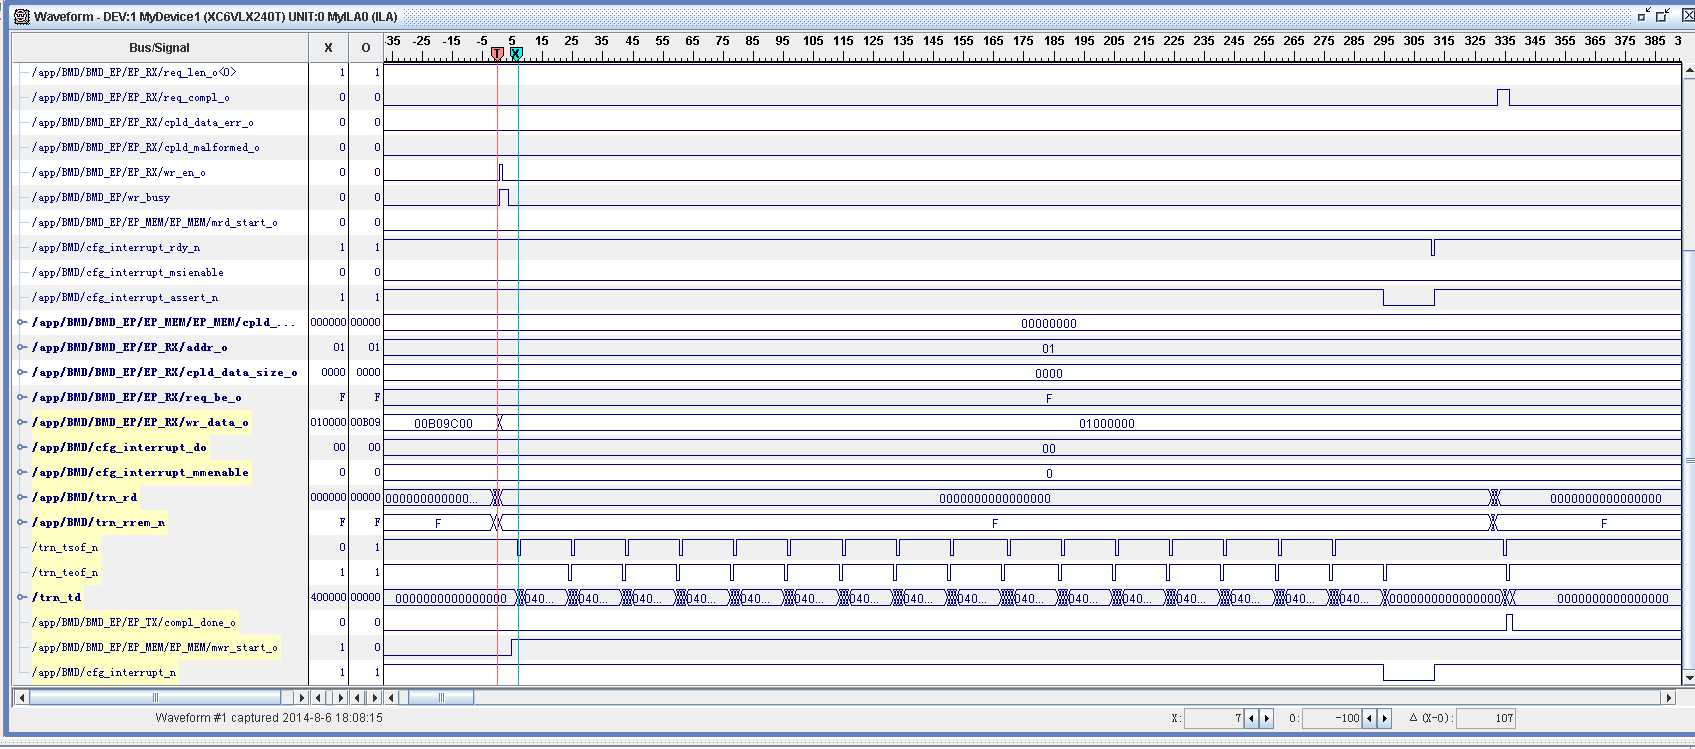Select the cpld_data_err_o signal
The height and width of the screenshot is (749, 1695).
click(x=143, y=122)
